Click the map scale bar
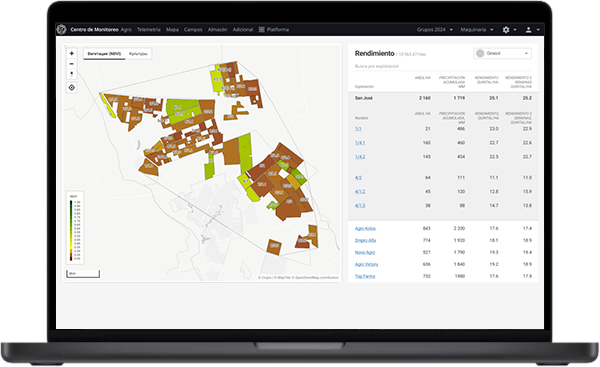The image size is (600, 367). coord(83,274)
